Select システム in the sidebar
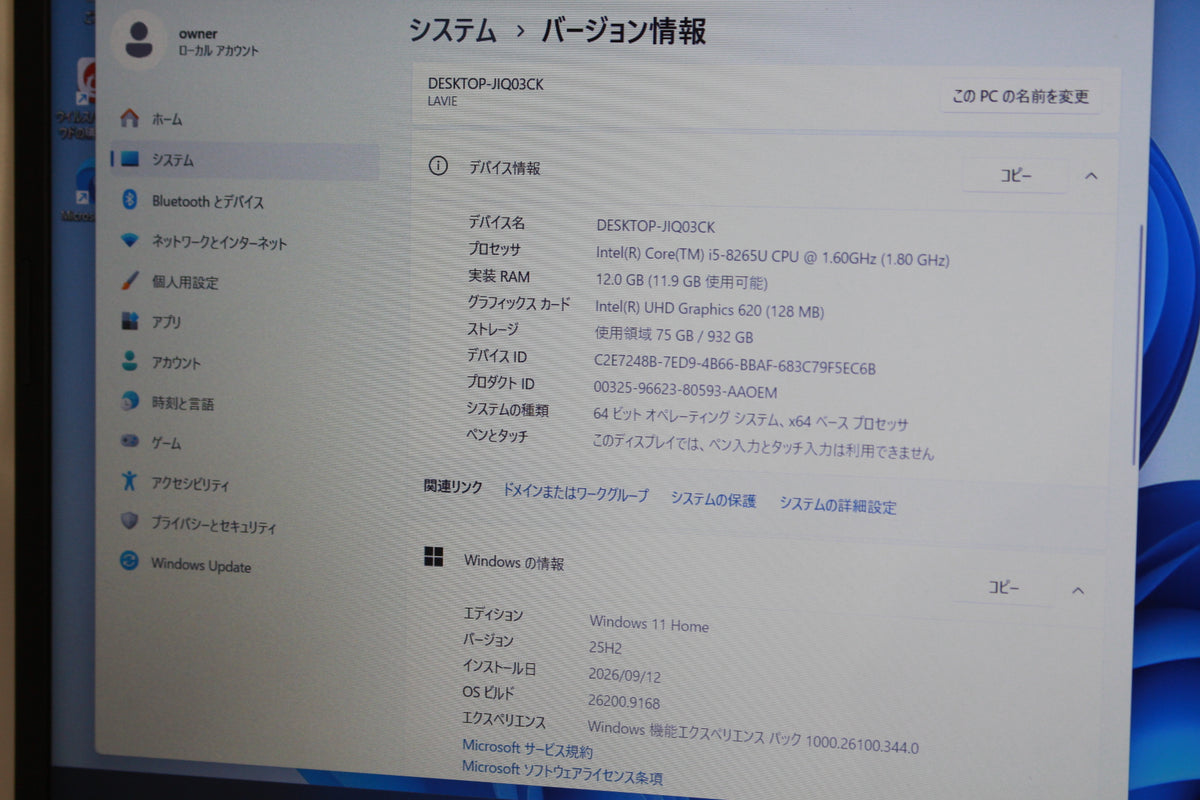This screenshot has width=1200, height=800. (x=245, y=160)
